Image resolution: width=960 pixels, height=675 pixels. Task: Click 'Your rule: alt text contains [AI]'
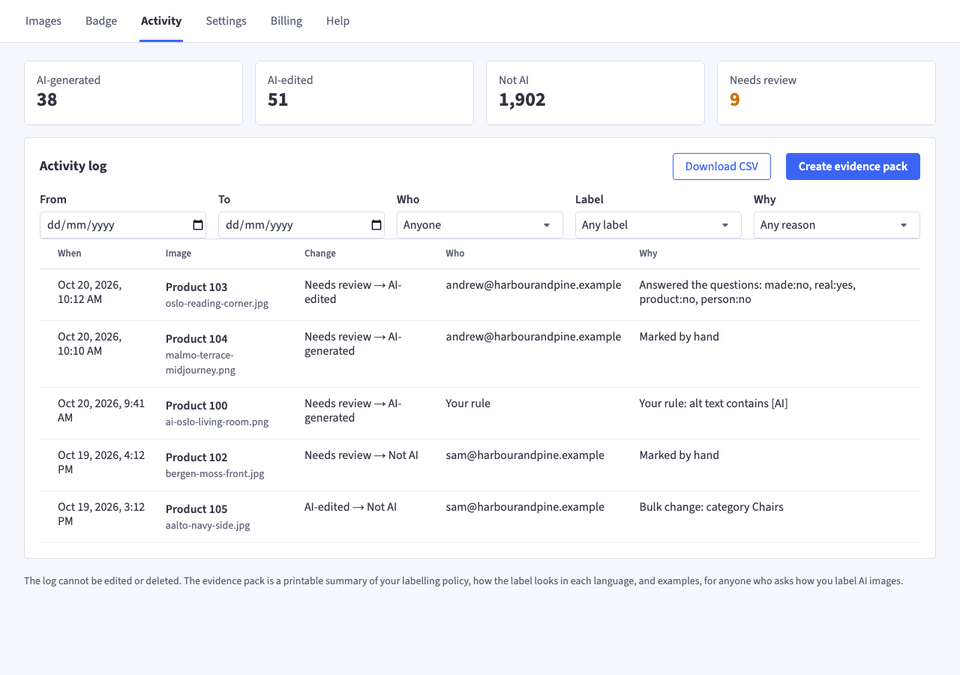[x=713, y=404]
